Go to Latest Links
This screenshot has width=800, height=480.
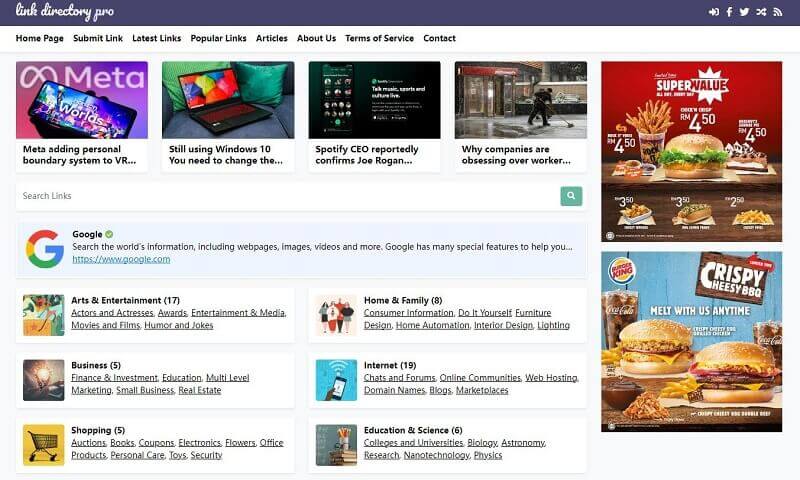pos(157,38)
